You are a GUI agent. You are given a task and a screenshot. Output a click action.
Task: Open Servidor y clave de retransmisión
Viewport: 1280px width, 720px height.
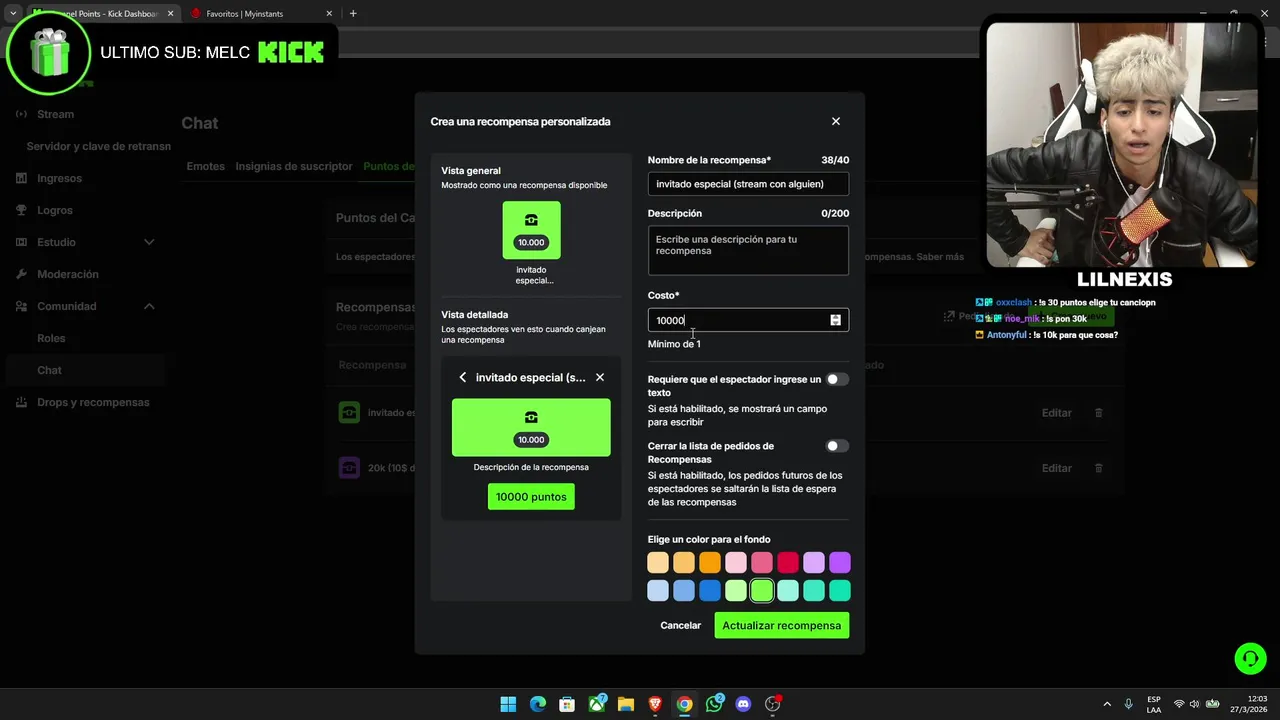click(x=99, y=146)
